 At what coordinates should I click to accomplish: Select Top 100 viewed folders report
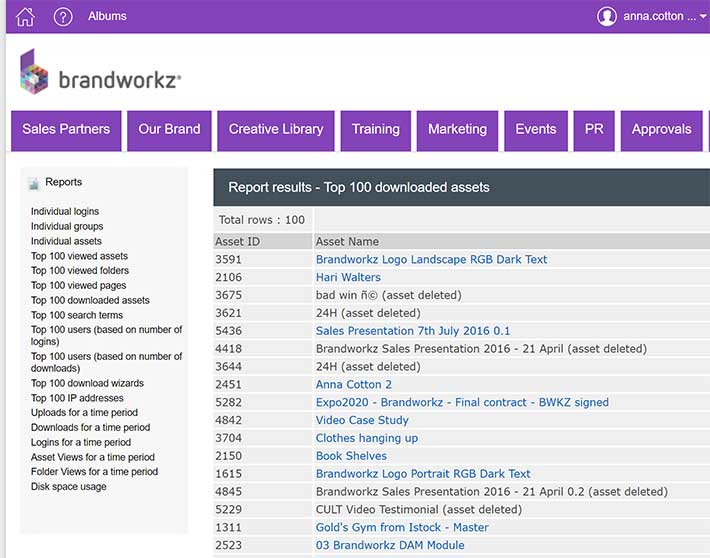(x=80, y=270)
